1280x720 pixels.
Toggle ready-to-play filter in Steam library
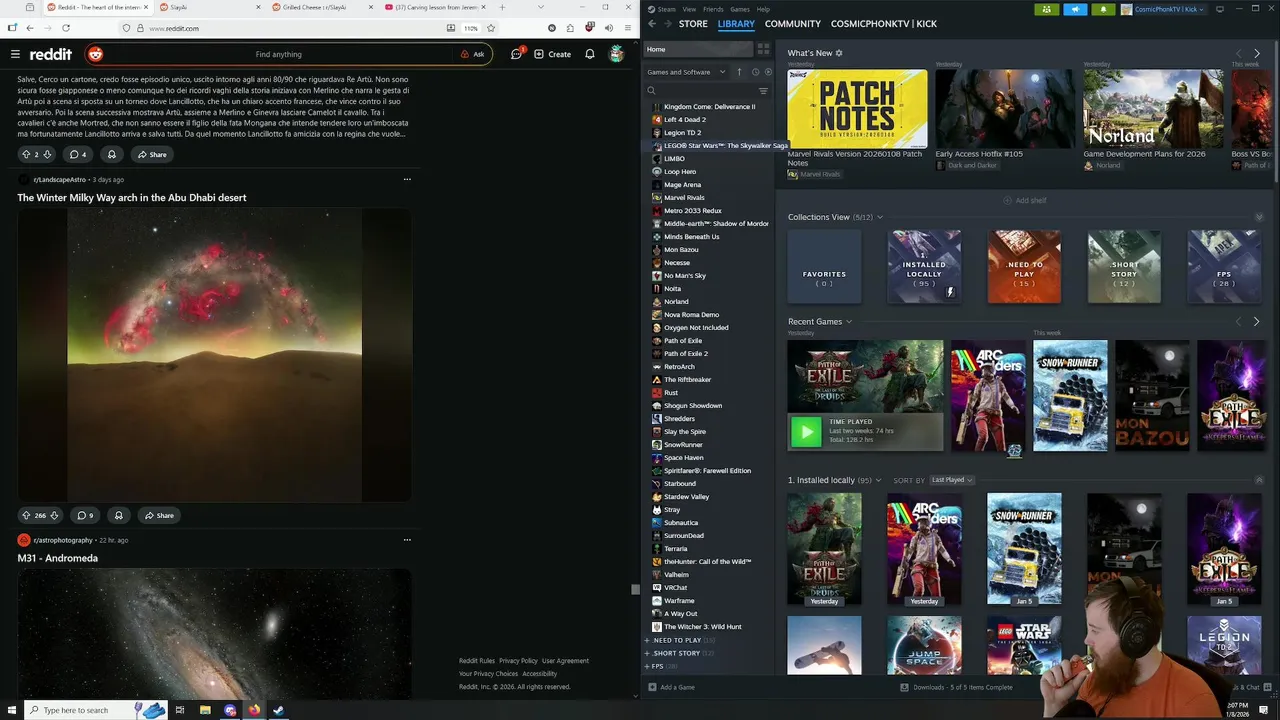(x=767, y=72)
